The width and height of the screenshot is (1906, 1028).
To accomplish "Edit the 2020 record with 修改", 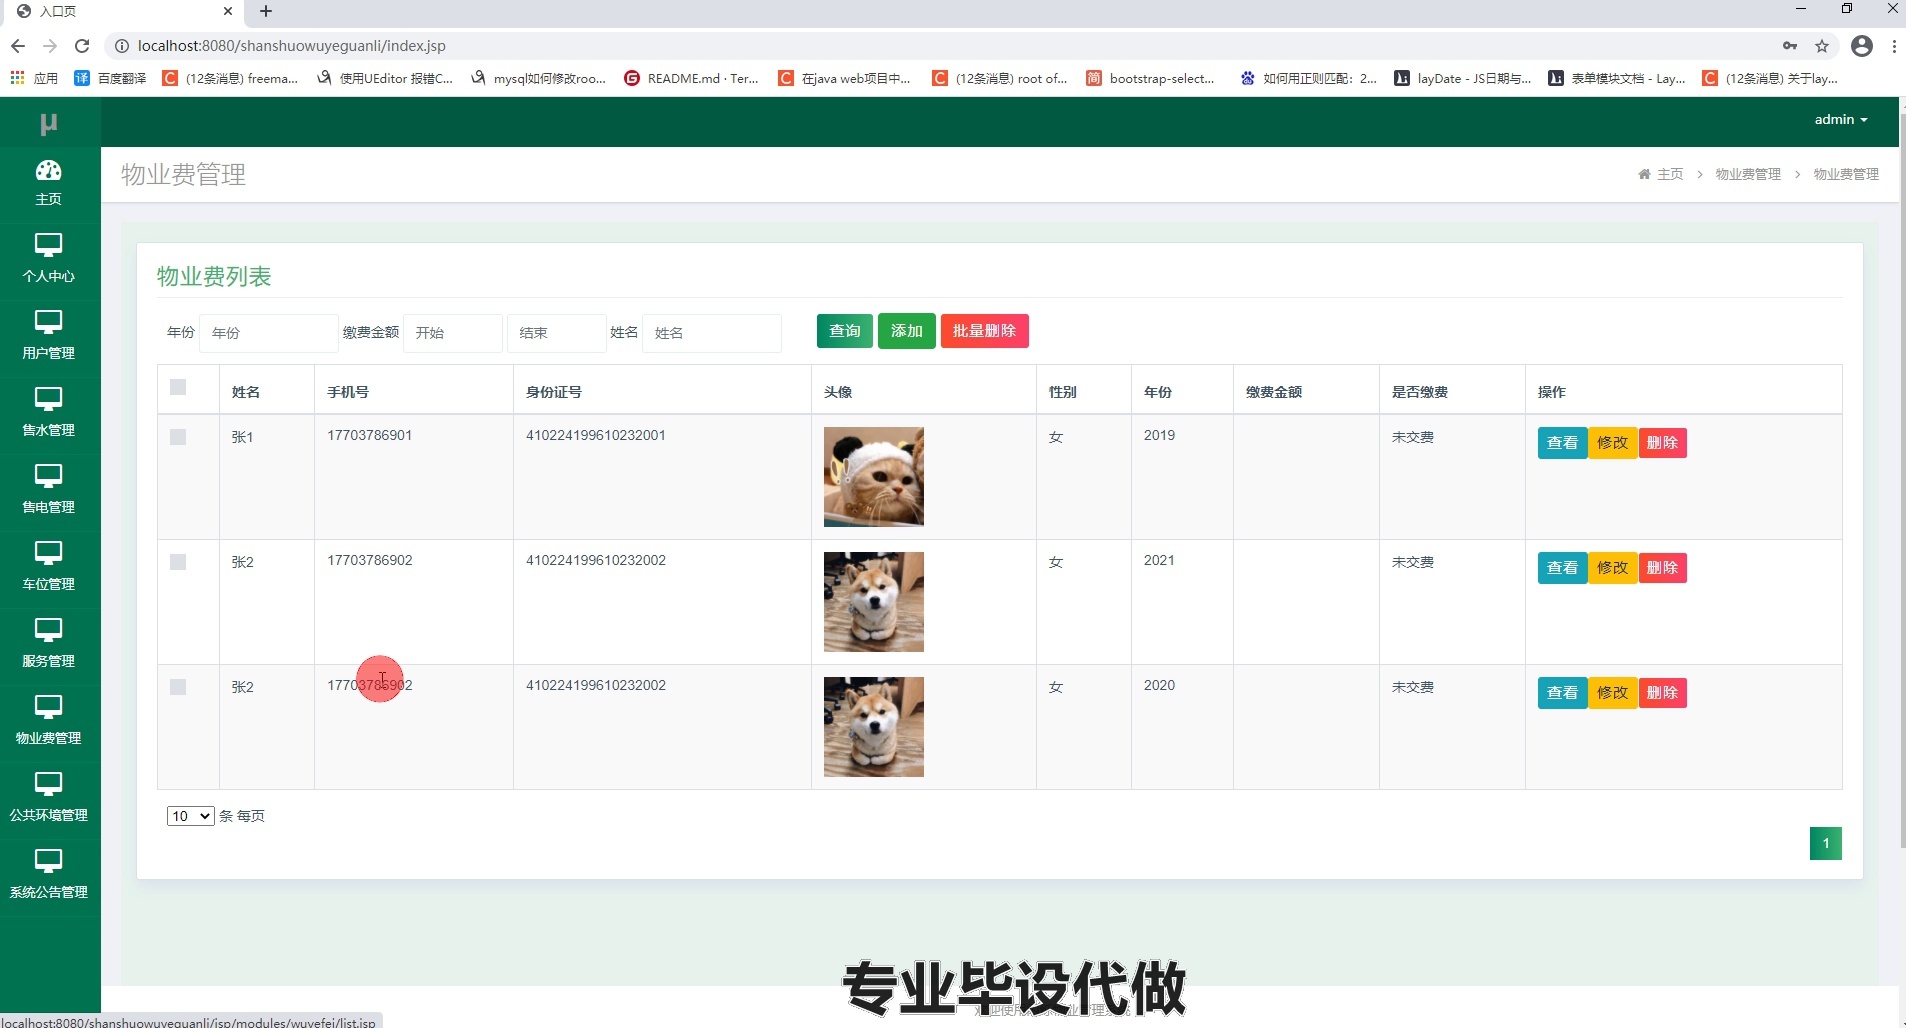I will click(1612, 693).
